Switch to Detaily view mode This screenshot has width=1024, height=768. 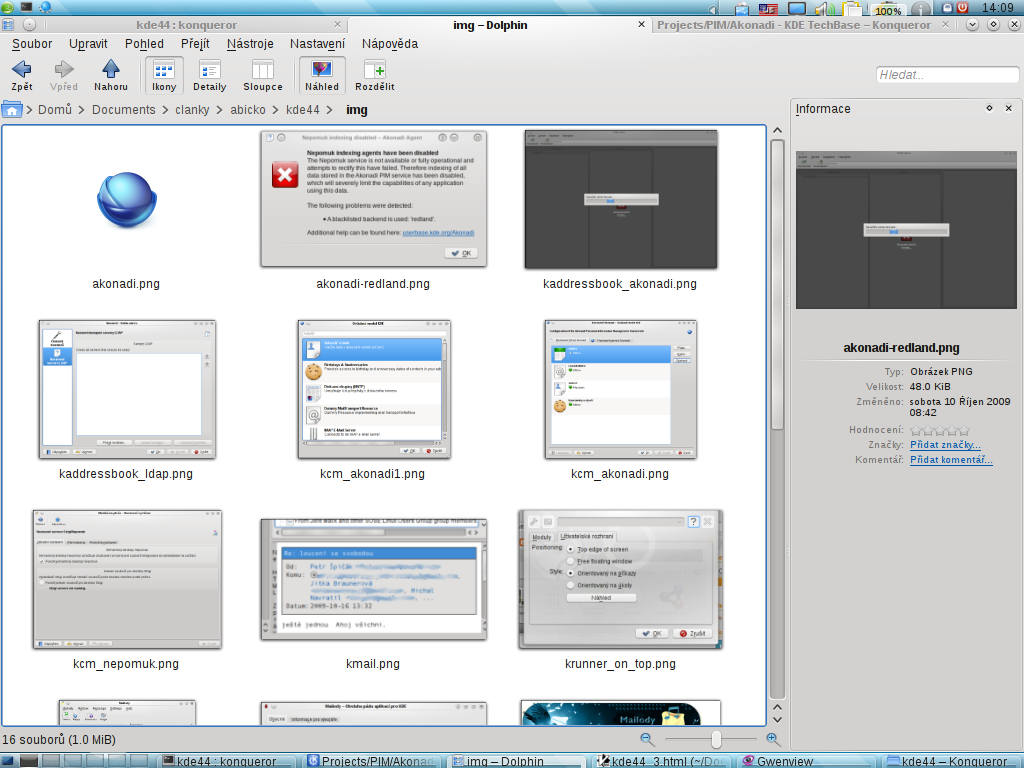[x=210, y=75]
